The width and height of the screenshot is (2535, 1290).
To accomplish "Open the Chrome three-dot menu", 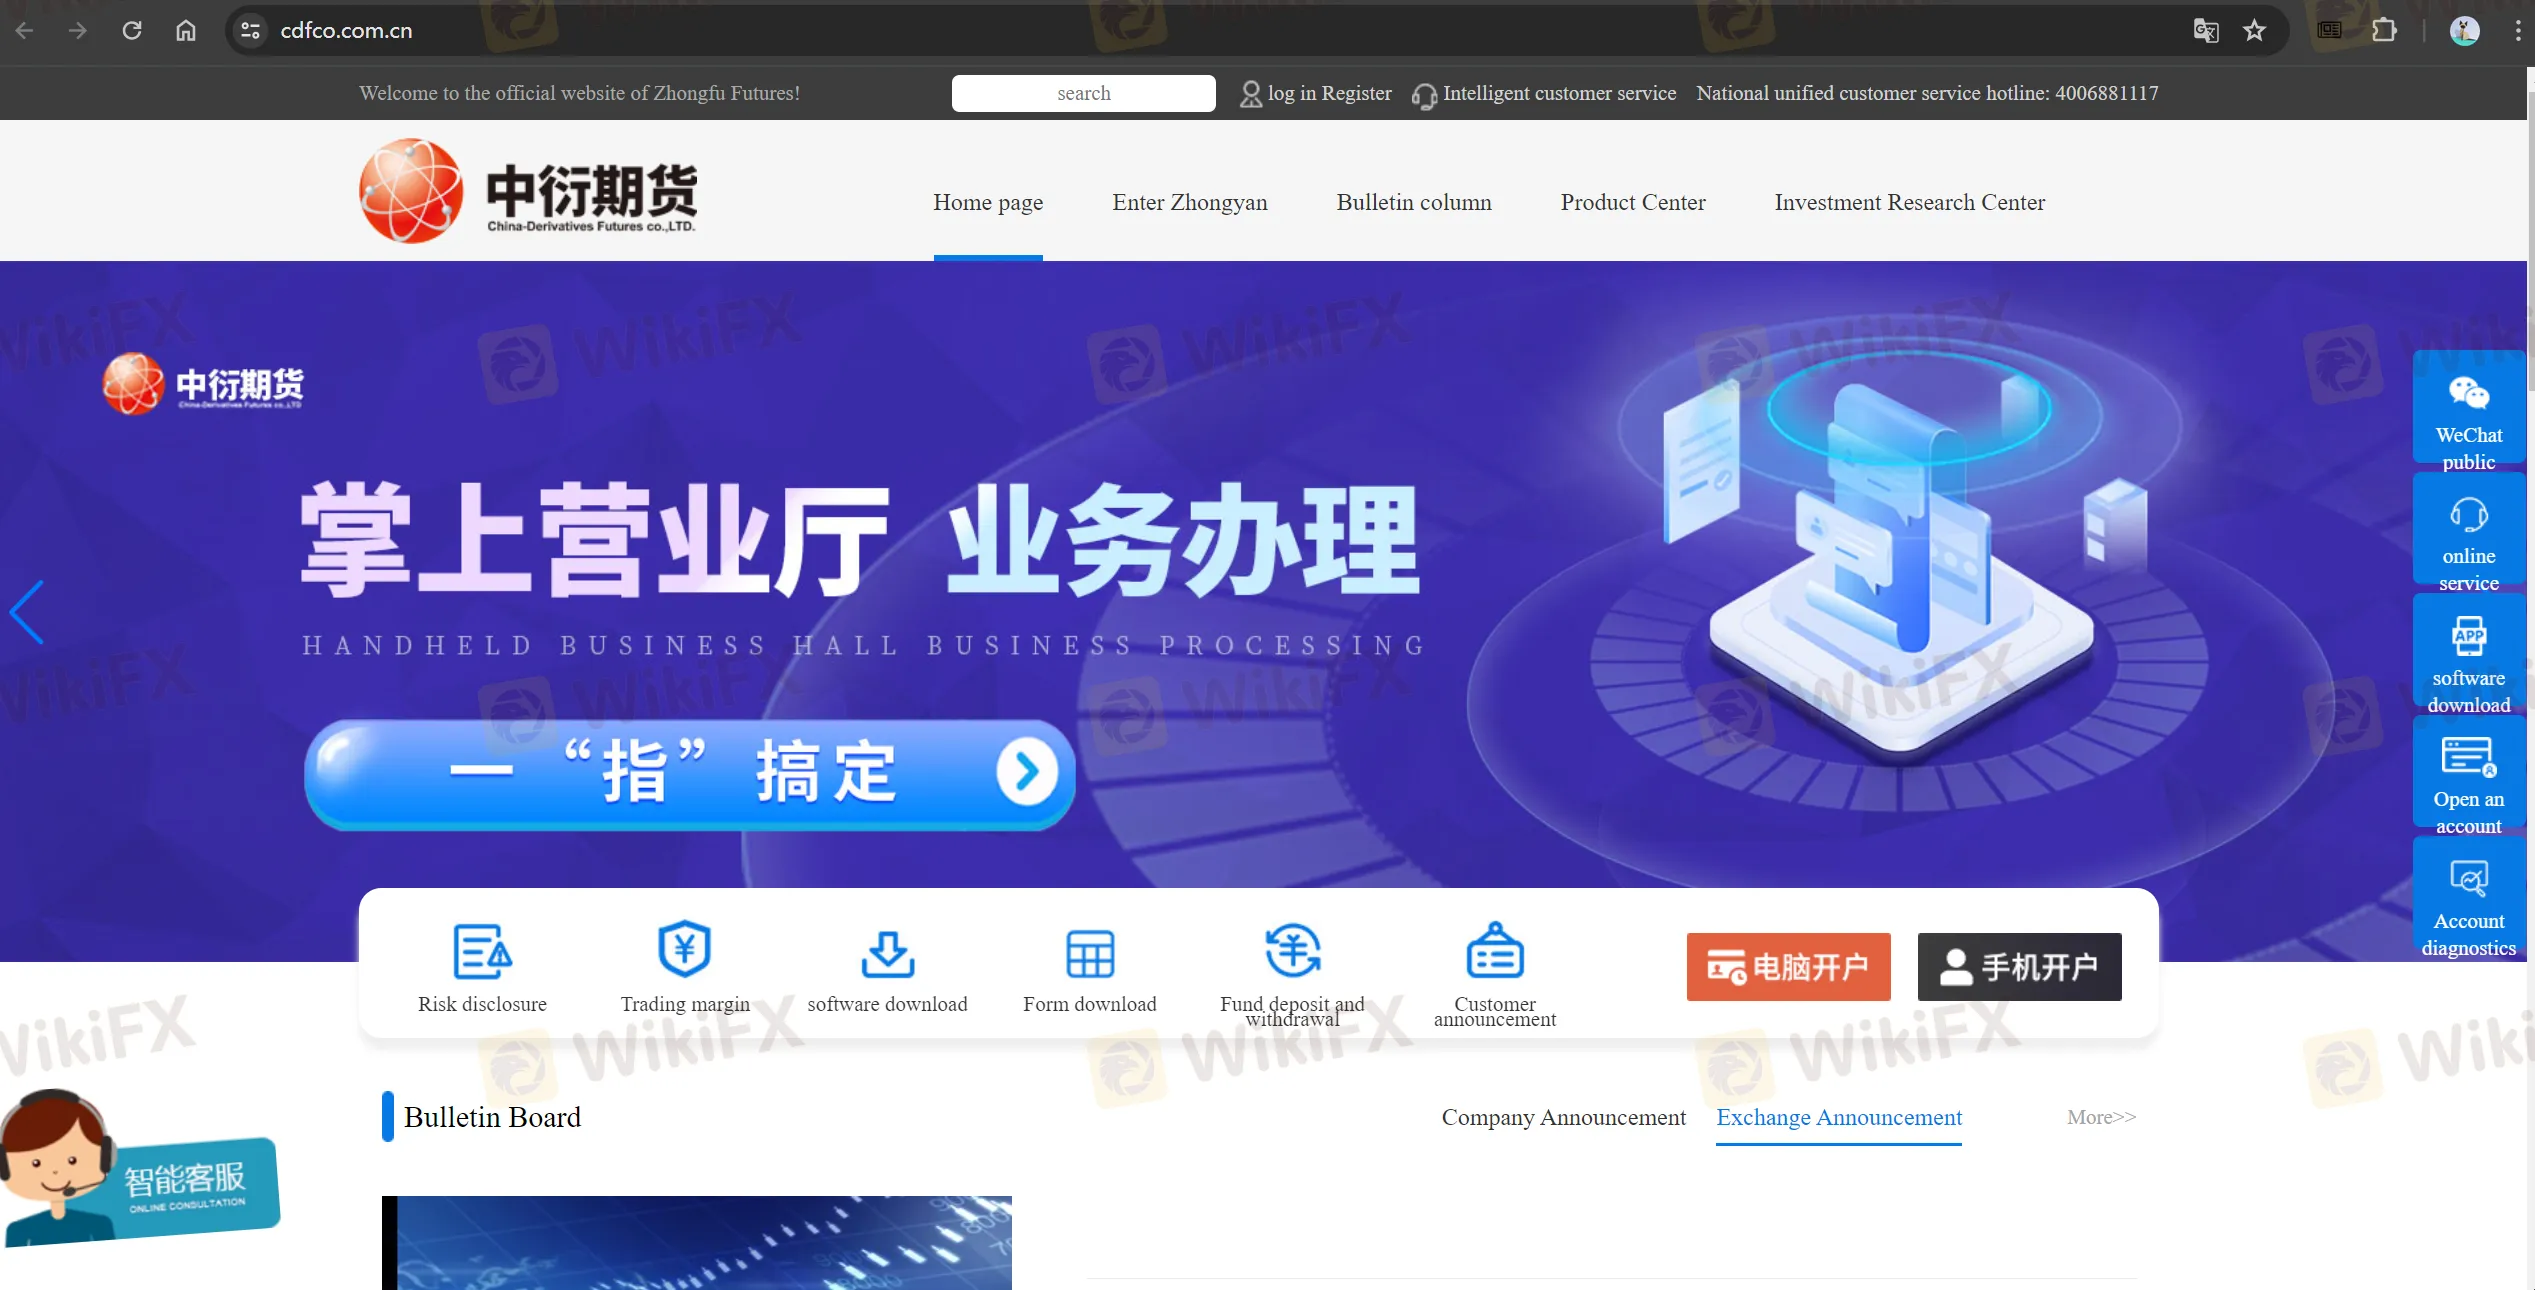I will 2517,31.
